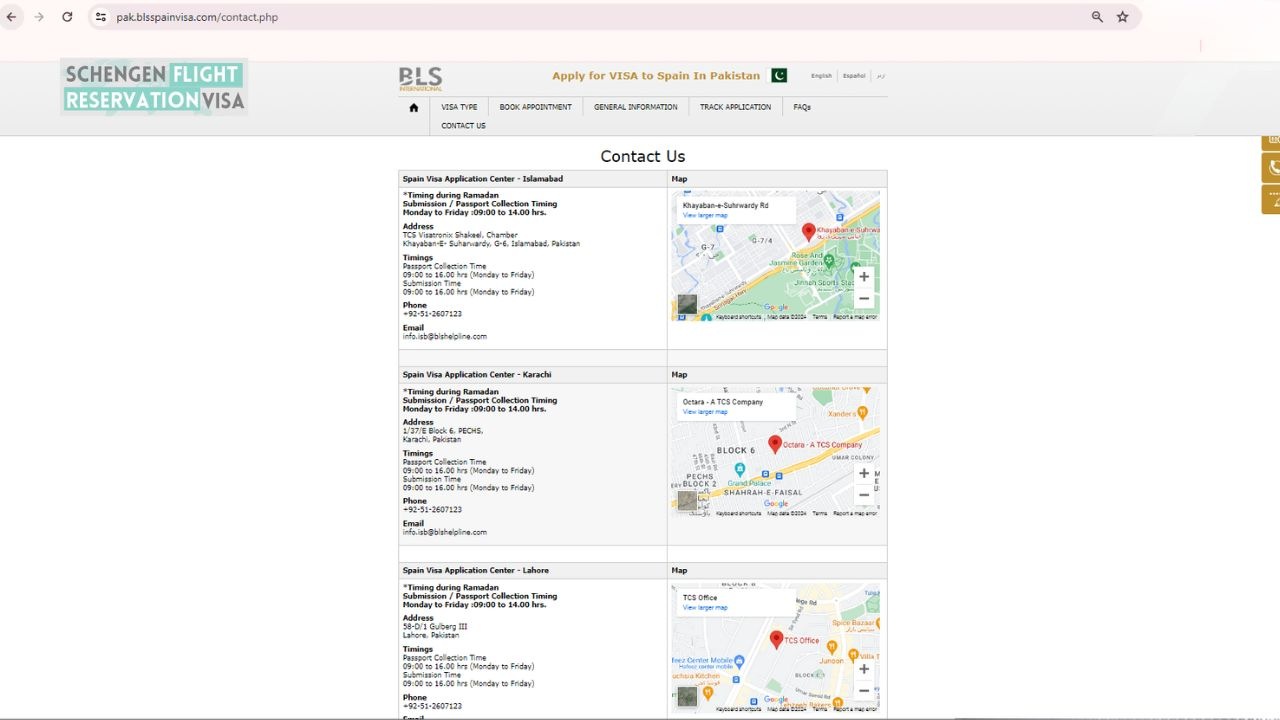Open the phone call side button
The width and height of the screenshot is (1280, 720).
pyautogui.click(x=1271, y=167)
